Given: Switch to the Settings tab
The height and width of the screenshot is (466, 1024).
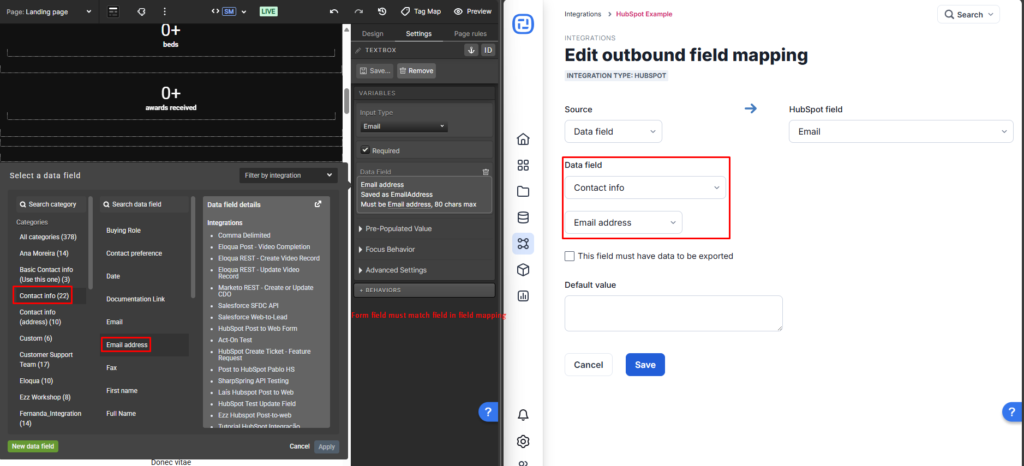Looking at the screenshot, I should coord(419,34).
